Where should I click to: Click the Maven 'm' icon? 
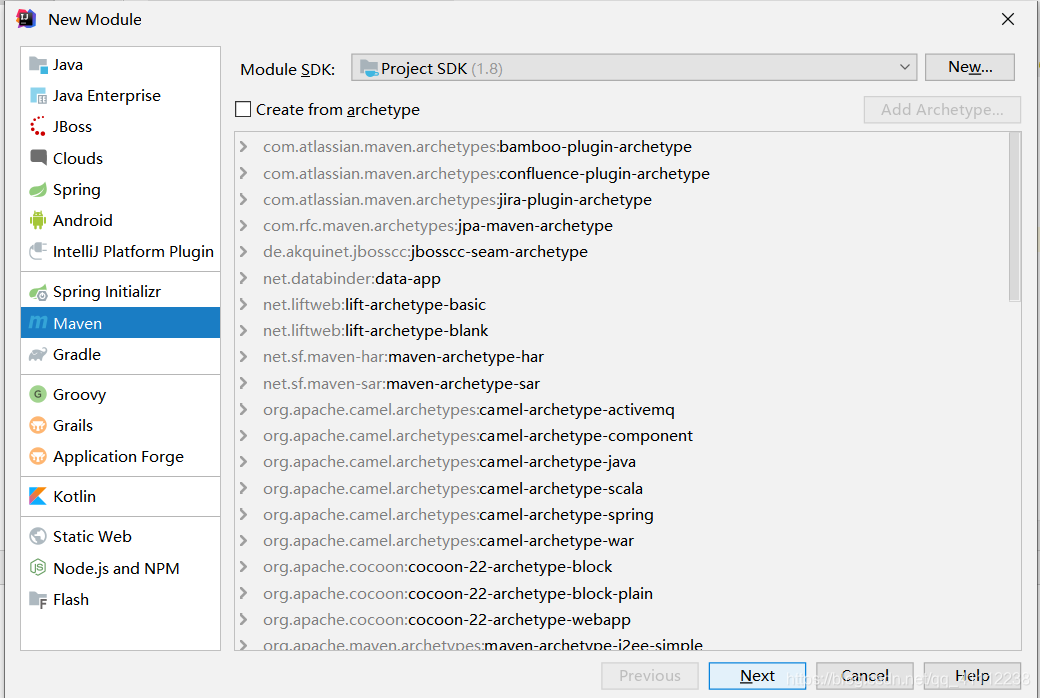38,323
